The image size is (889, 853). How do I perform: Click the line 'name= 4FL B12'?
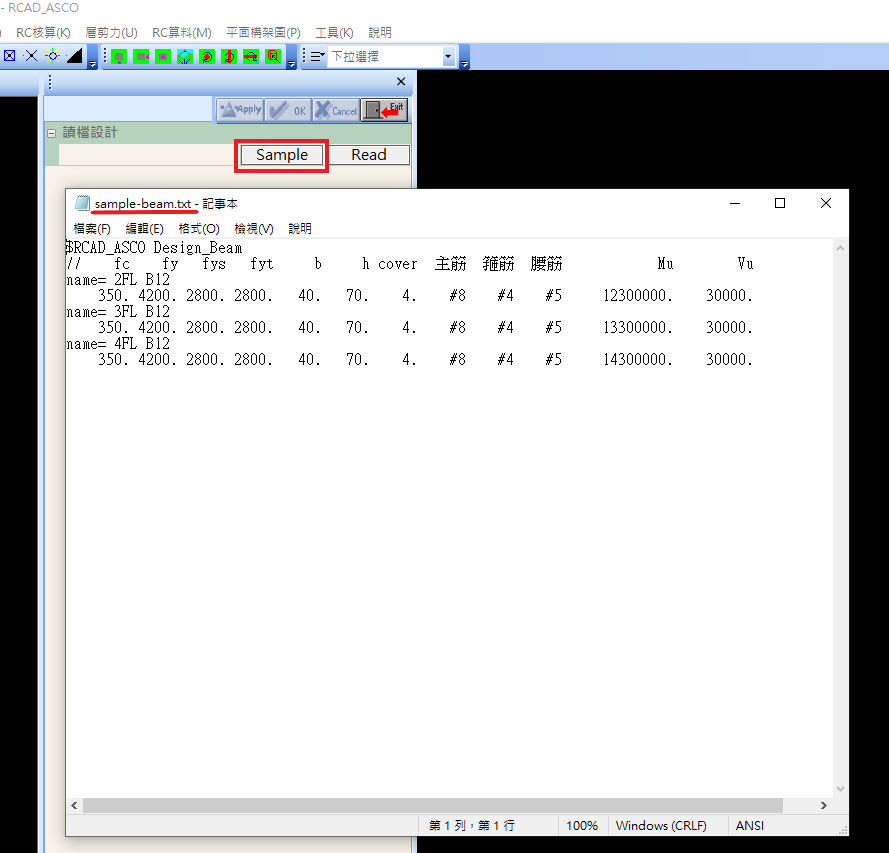point(118,343)
